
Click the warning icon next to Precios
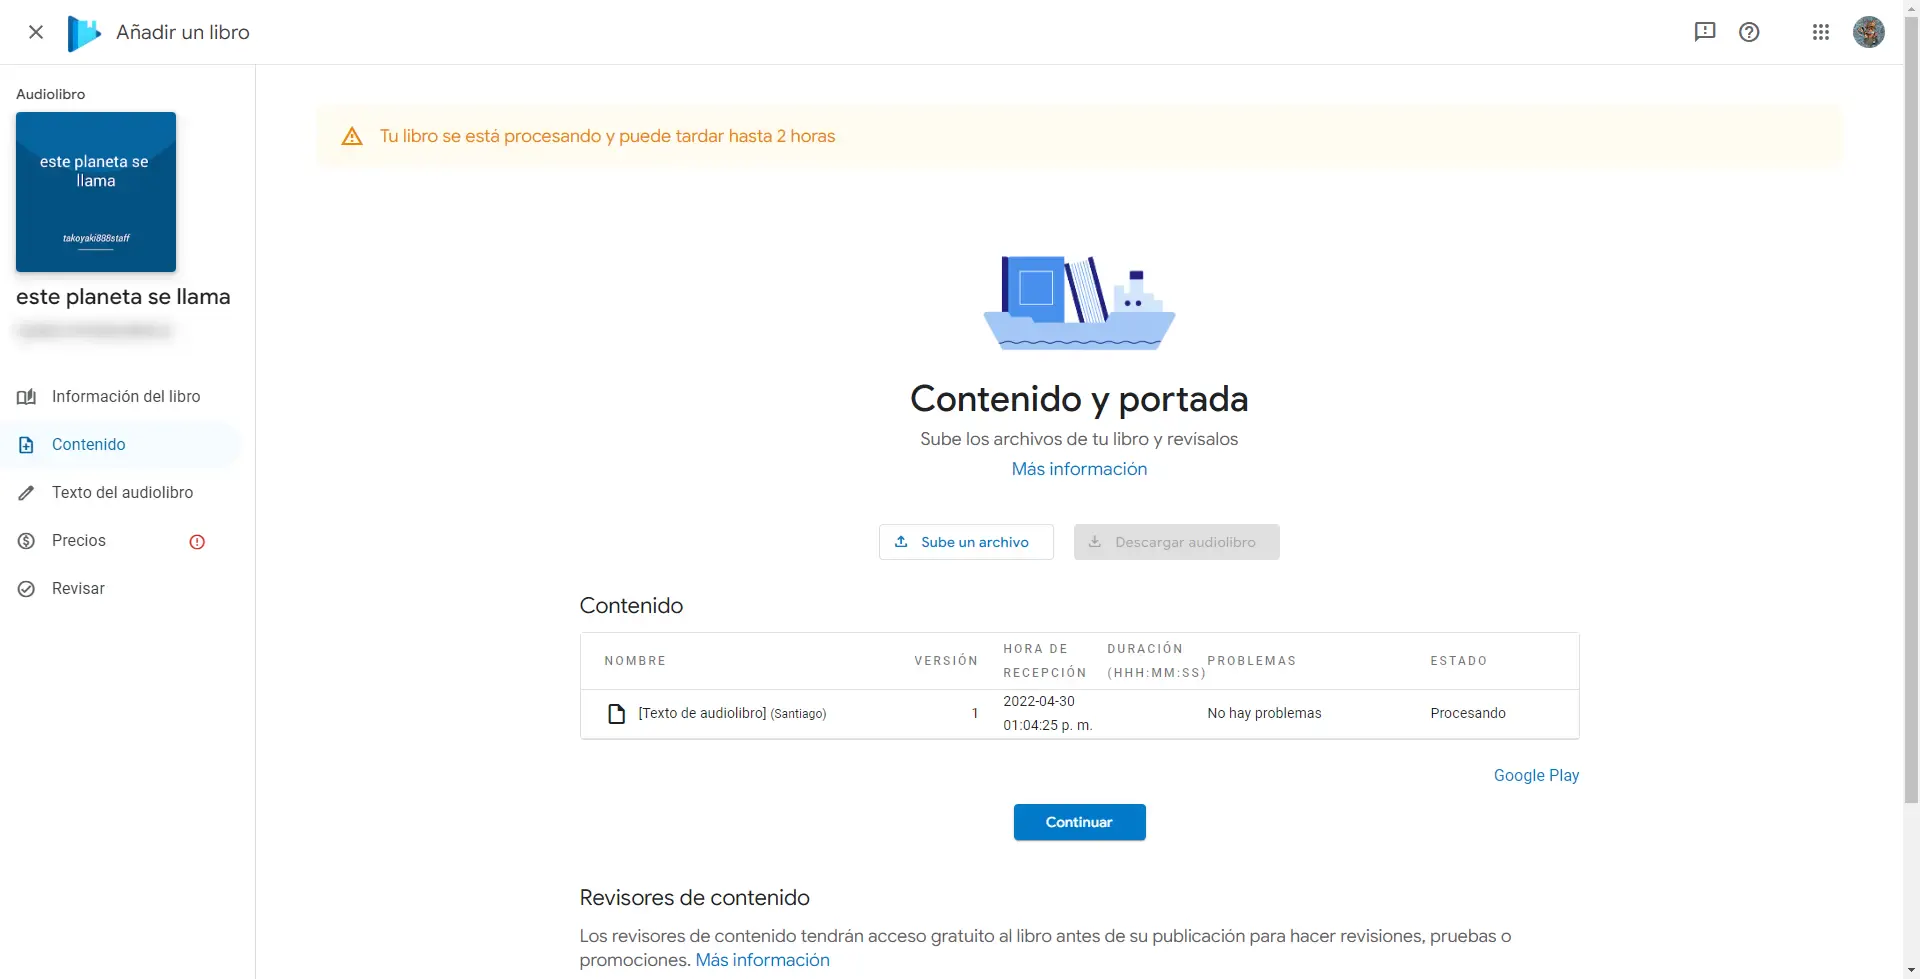[x=196, y=541]
